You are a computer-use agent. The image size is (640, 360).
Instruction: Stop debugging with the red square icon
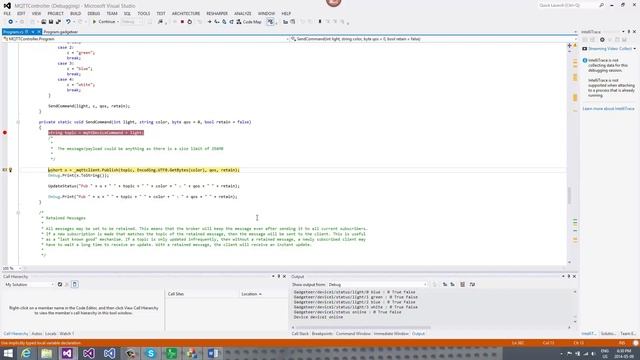point(182,22)
